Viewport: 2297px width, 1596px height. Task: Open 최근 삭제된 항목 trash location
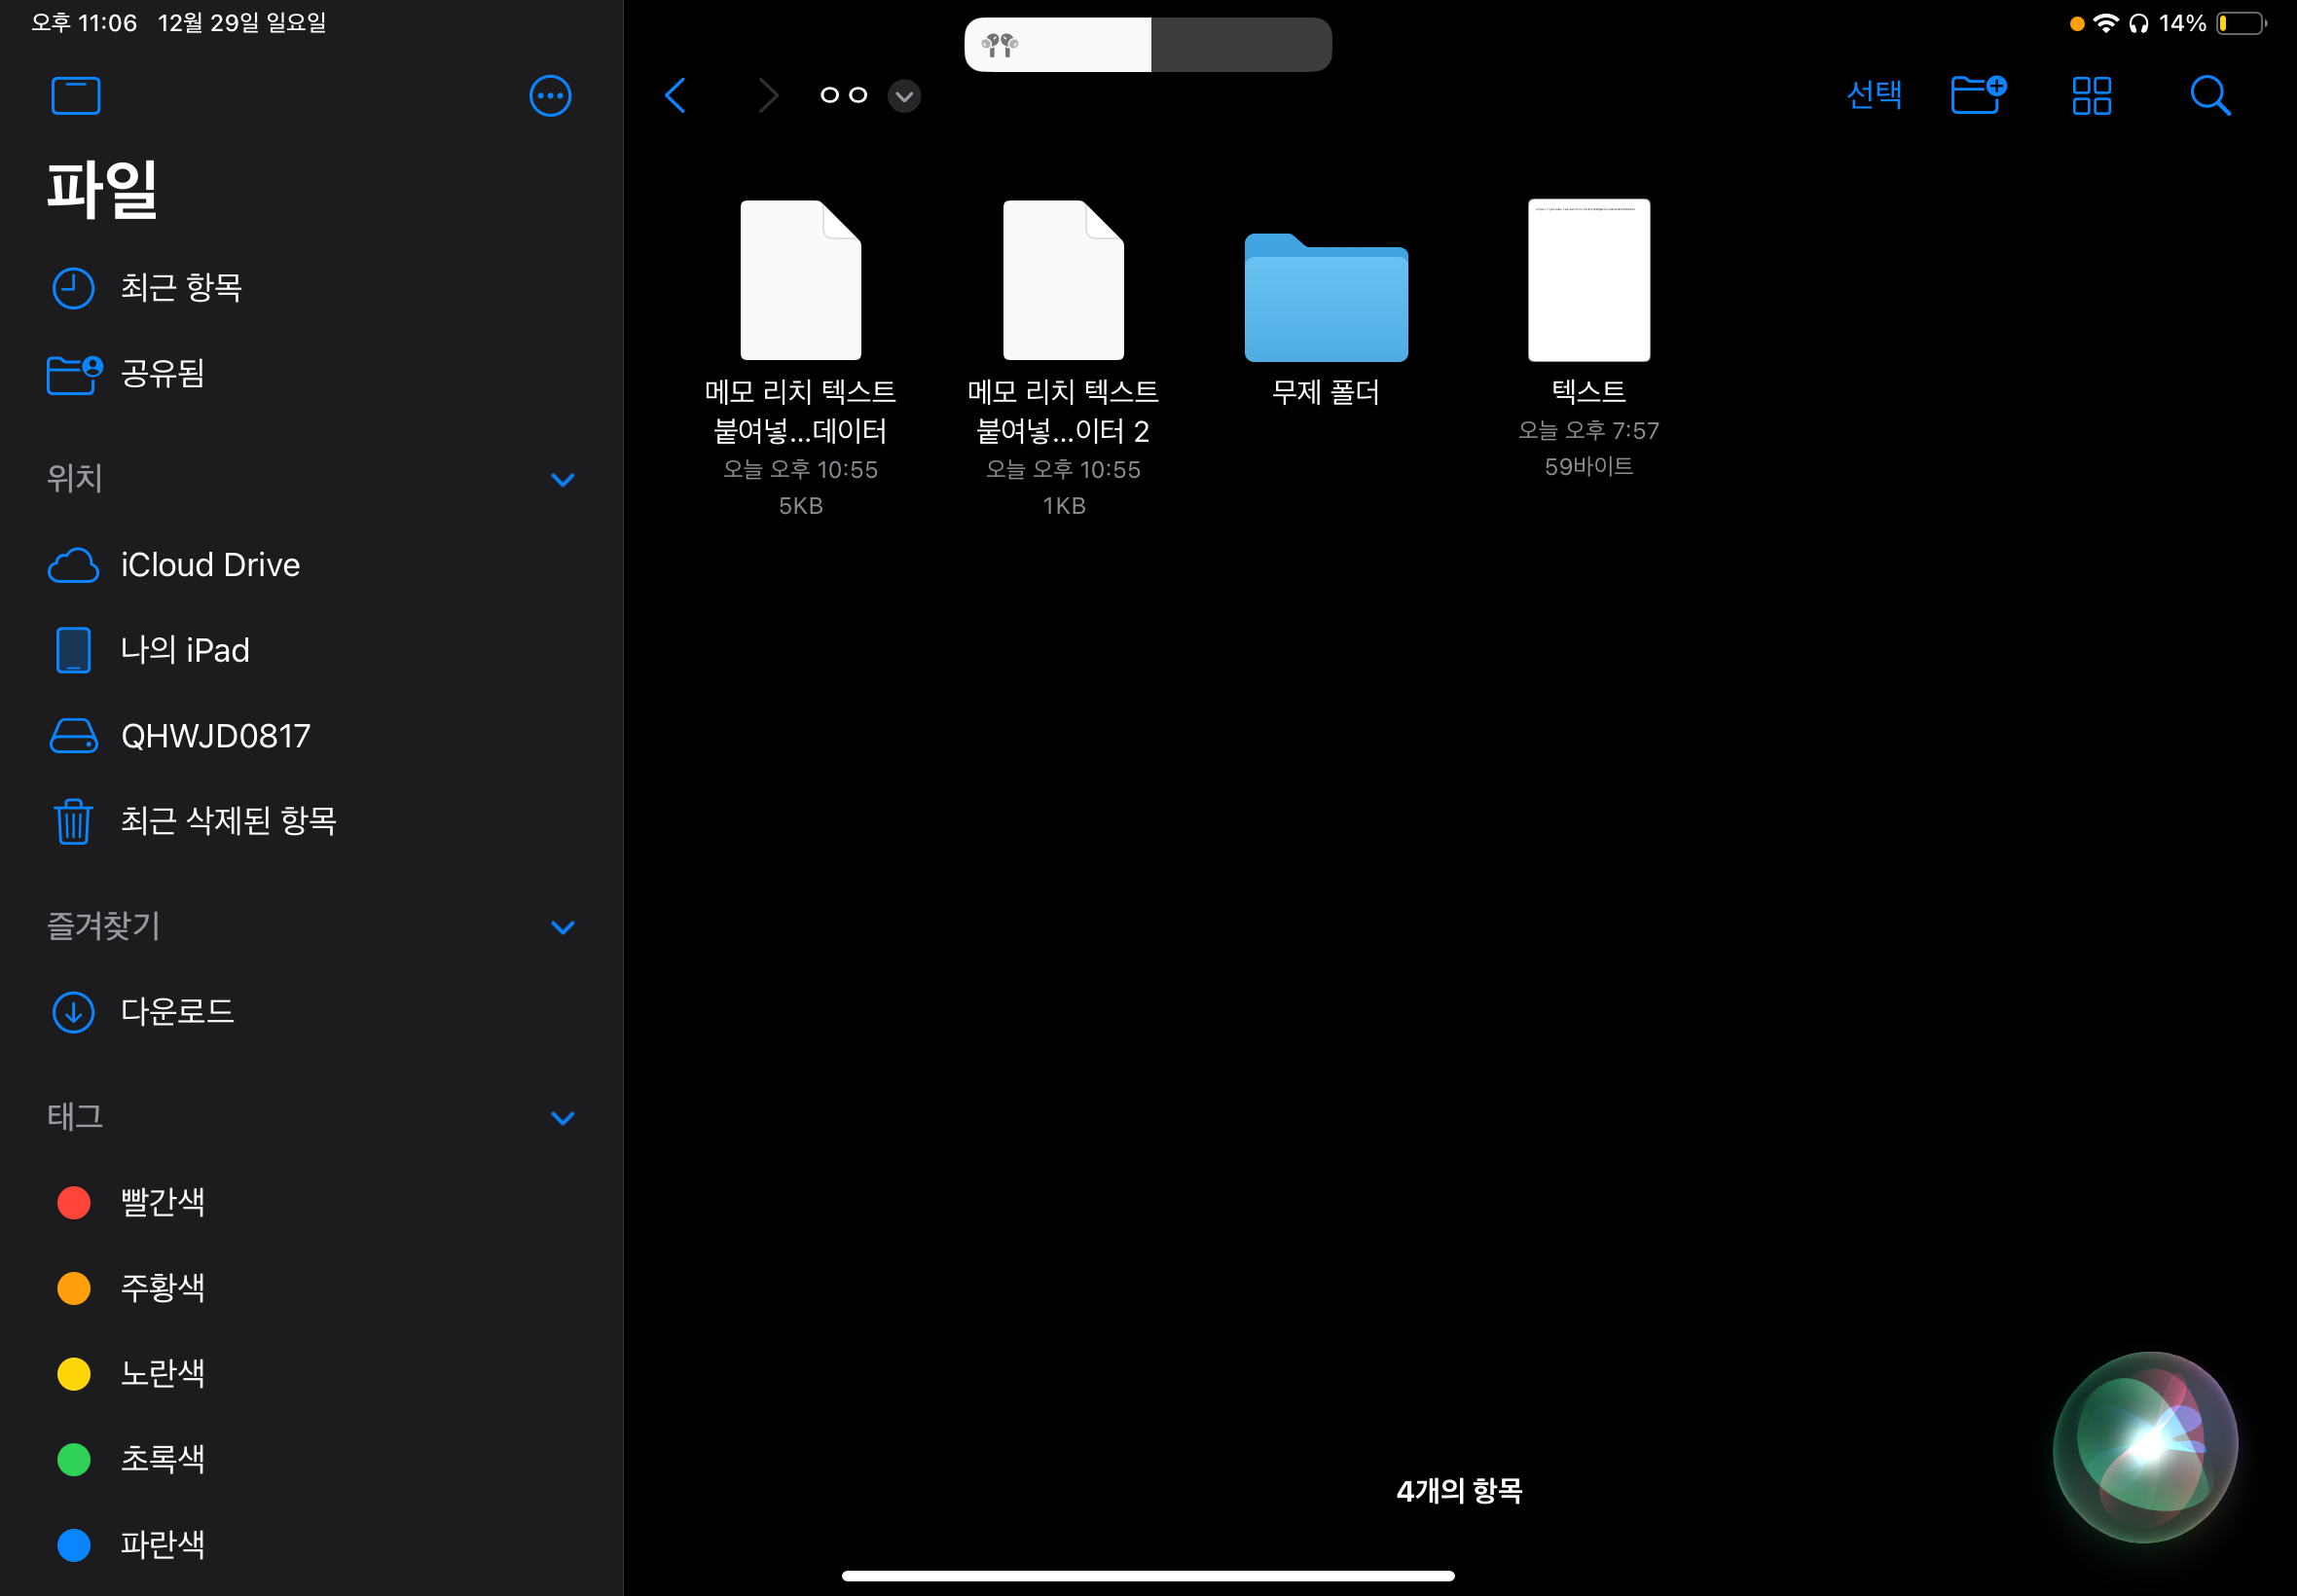[x=227, y=821]
